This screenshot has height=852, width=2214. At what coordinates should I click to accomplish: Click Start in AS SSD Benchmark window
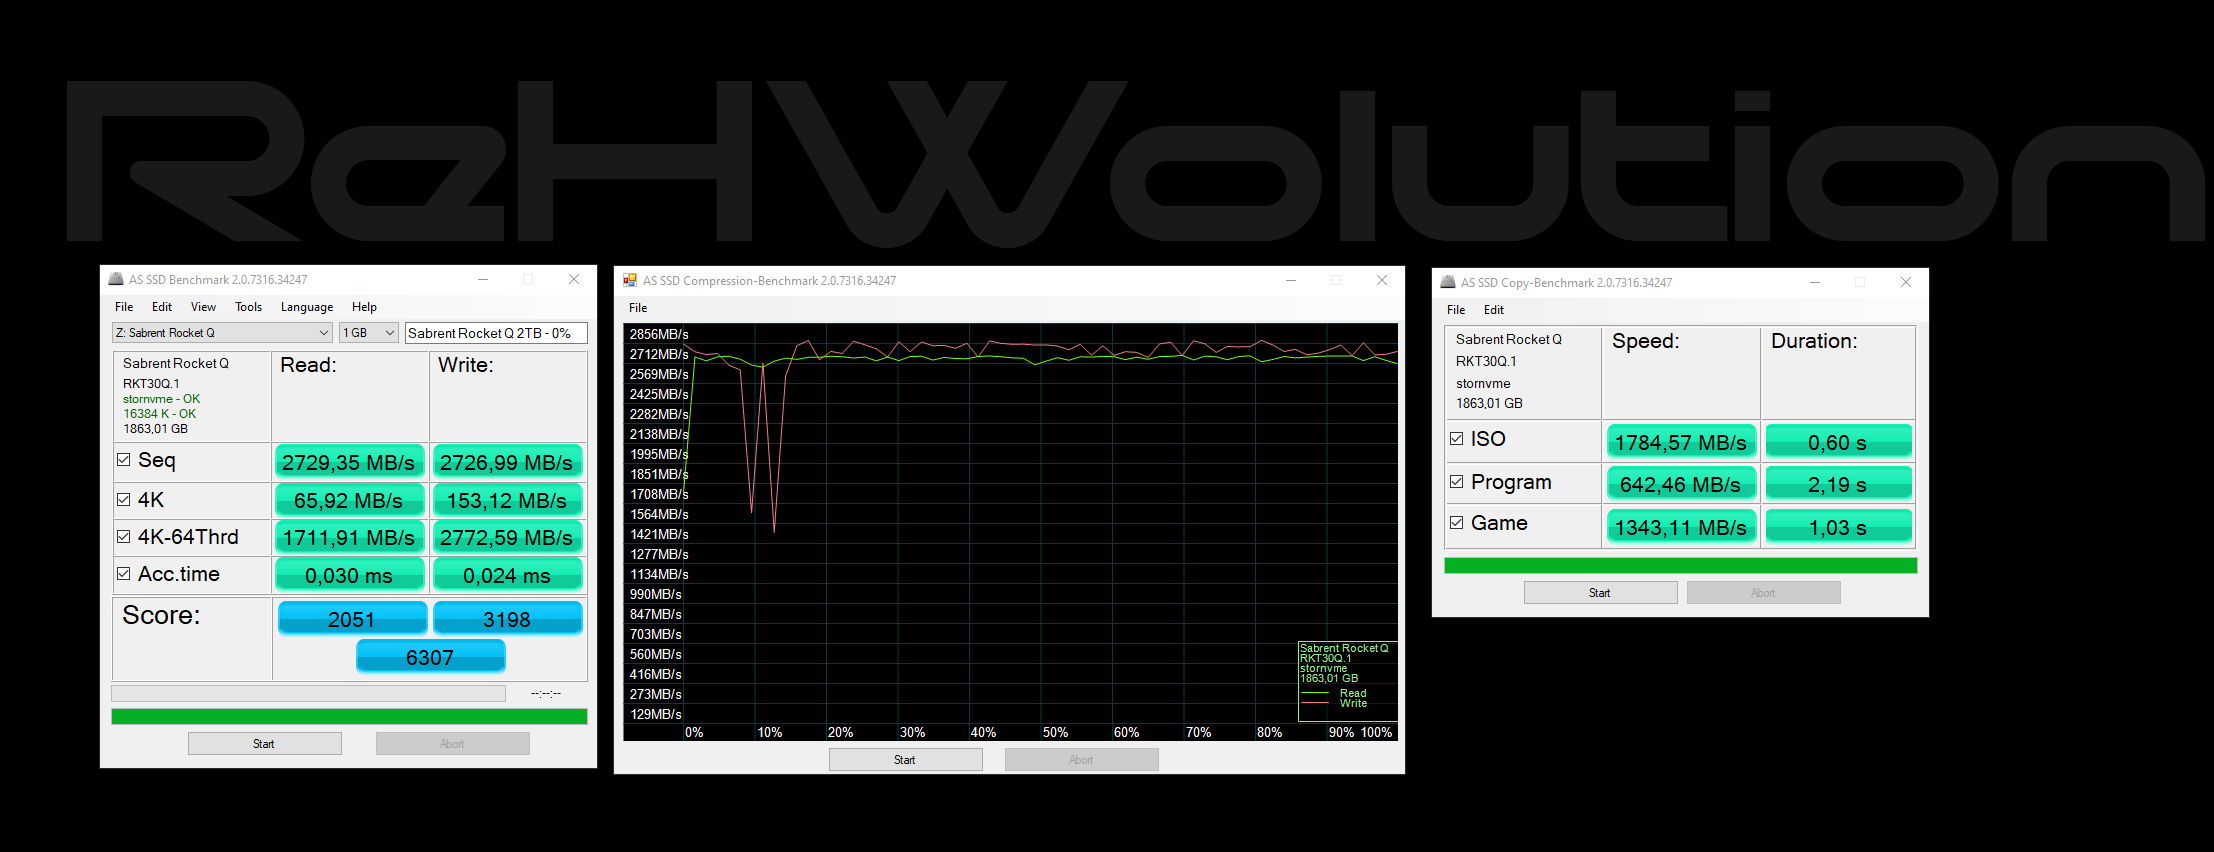pyautogui.click(x=265, y=744)
